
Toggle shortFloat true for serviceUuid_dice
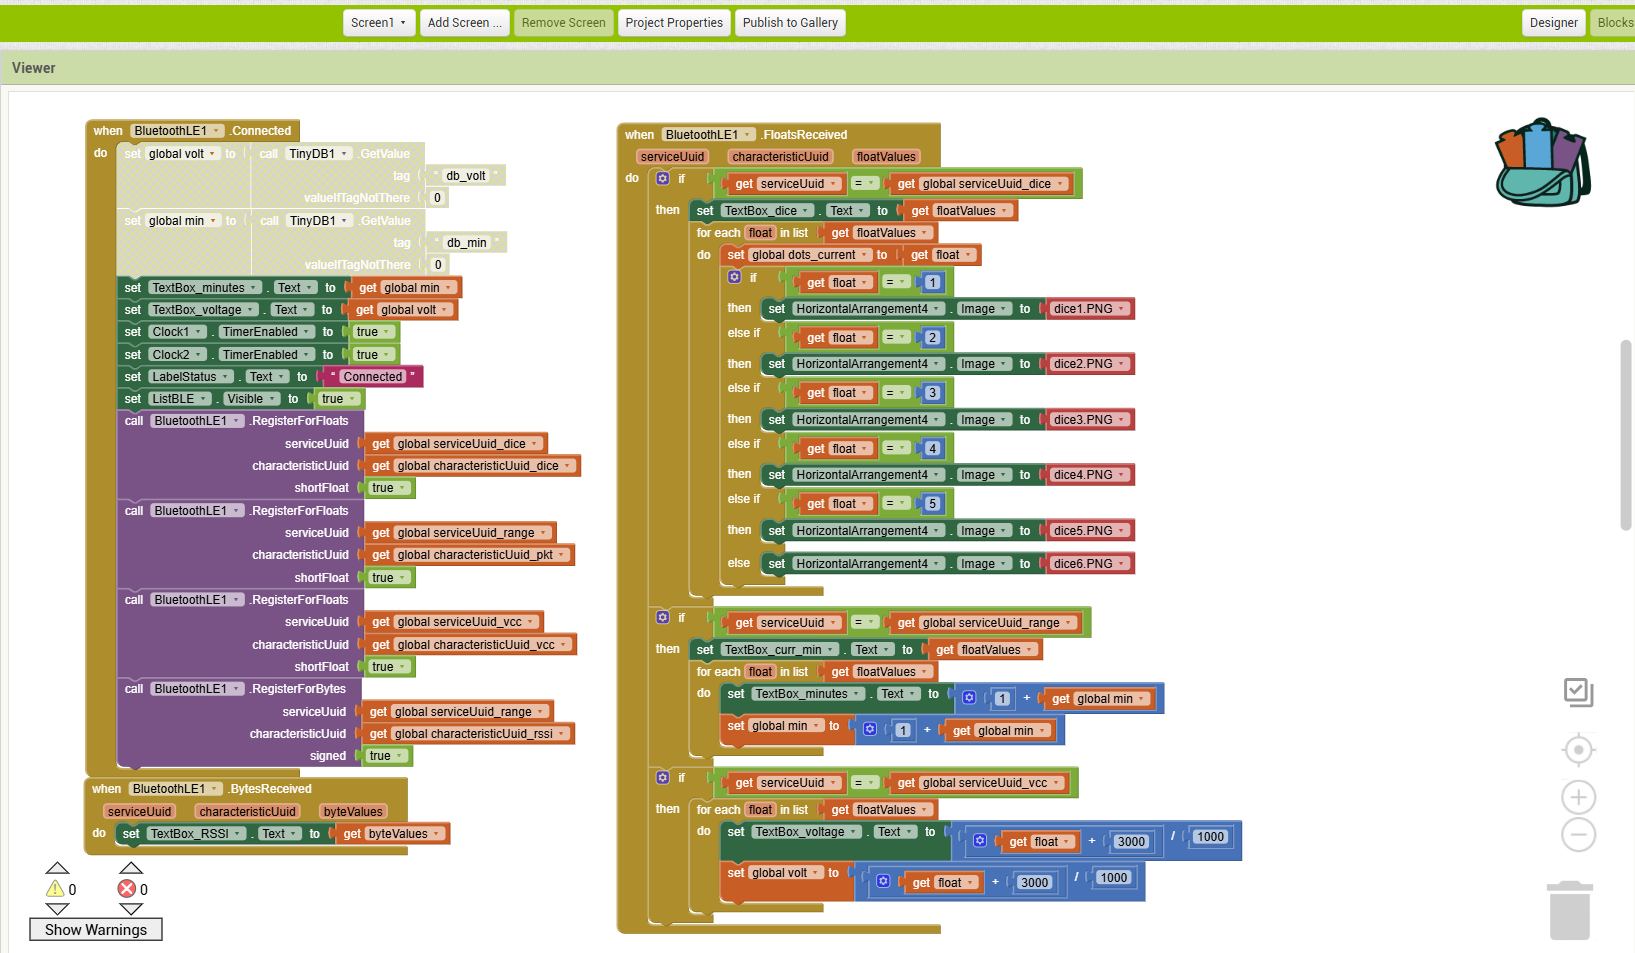tap(389, 488)
